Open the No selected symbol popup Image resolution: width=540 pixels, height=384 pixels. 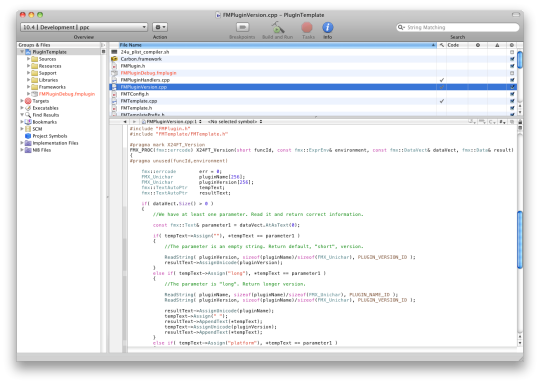[x=235, y=122]
